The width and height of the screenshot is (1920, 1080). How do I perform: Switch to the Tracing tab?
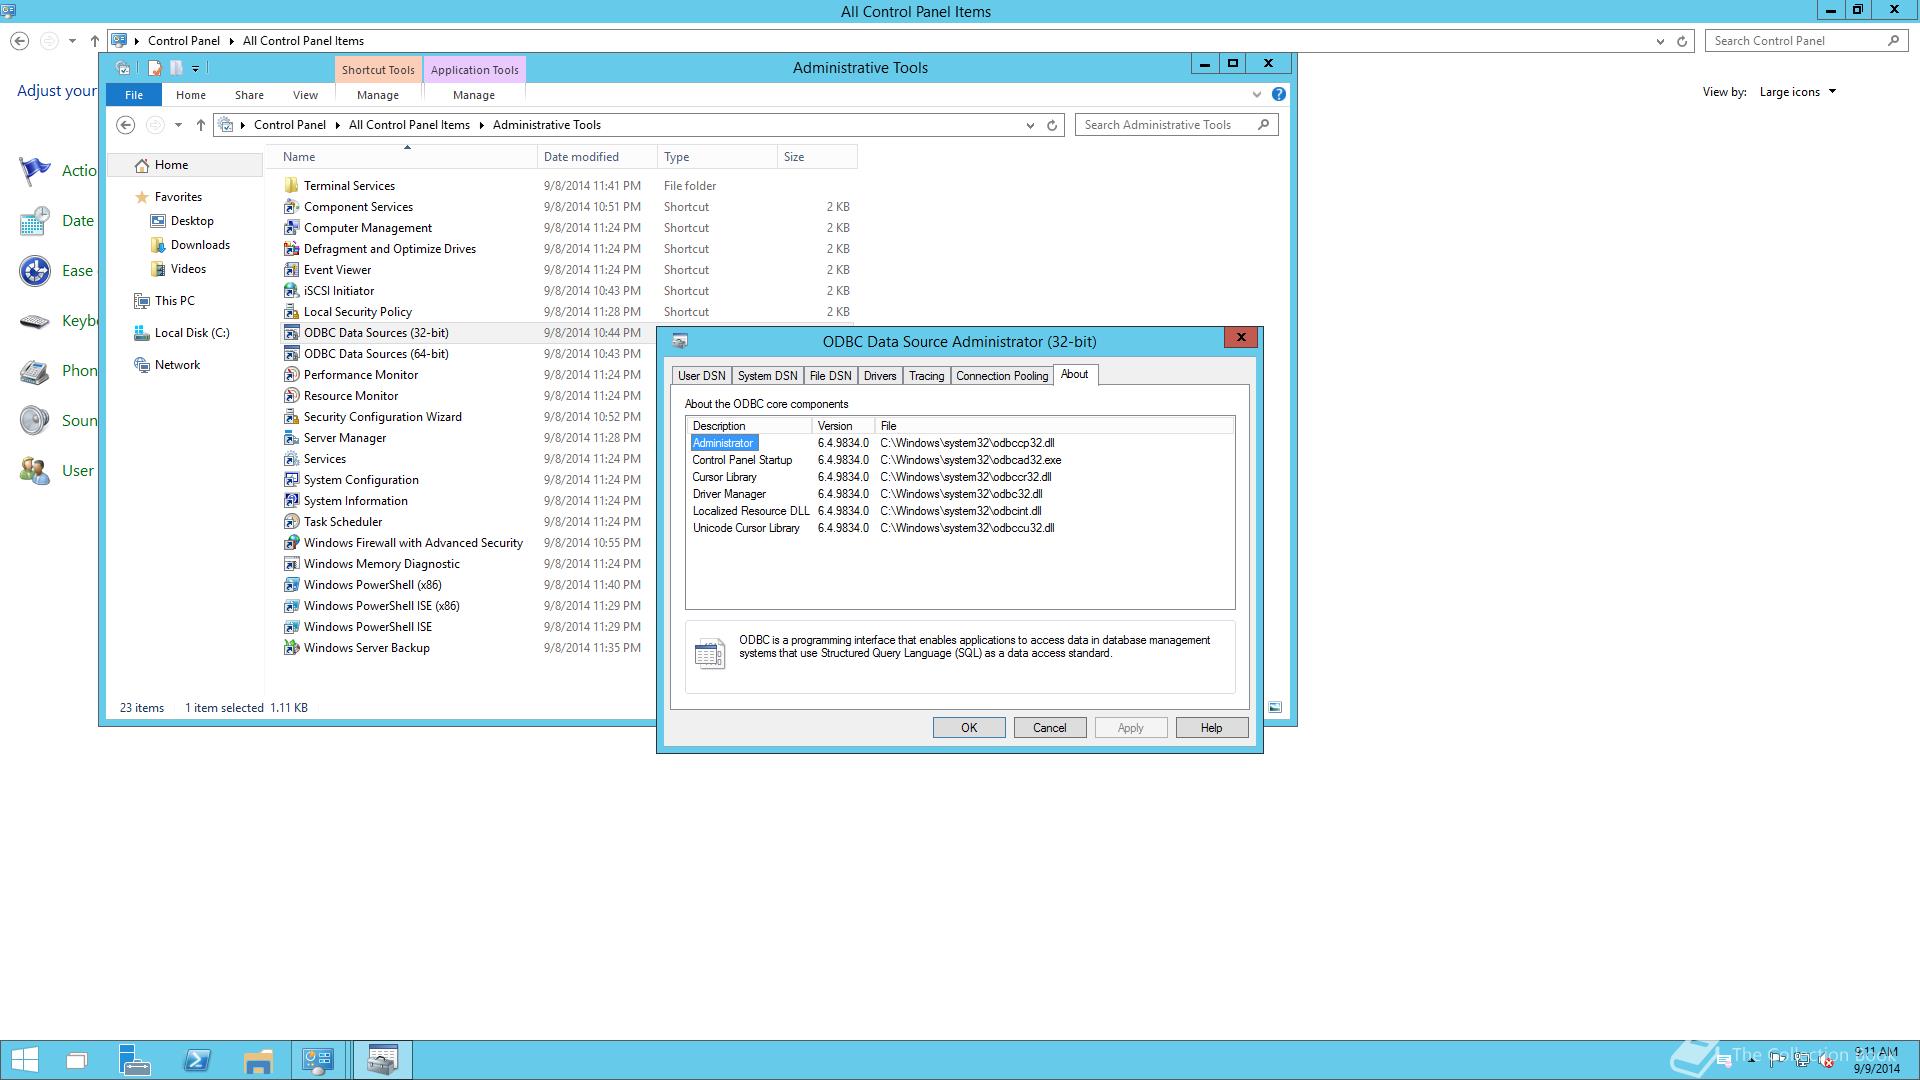926,376
